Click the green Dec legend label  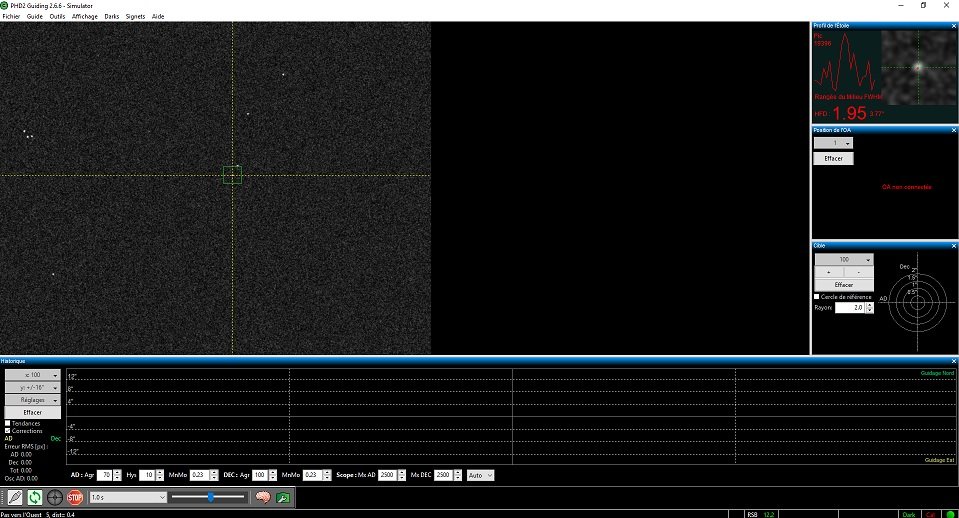pyautogui.click(x=56, y=438)
